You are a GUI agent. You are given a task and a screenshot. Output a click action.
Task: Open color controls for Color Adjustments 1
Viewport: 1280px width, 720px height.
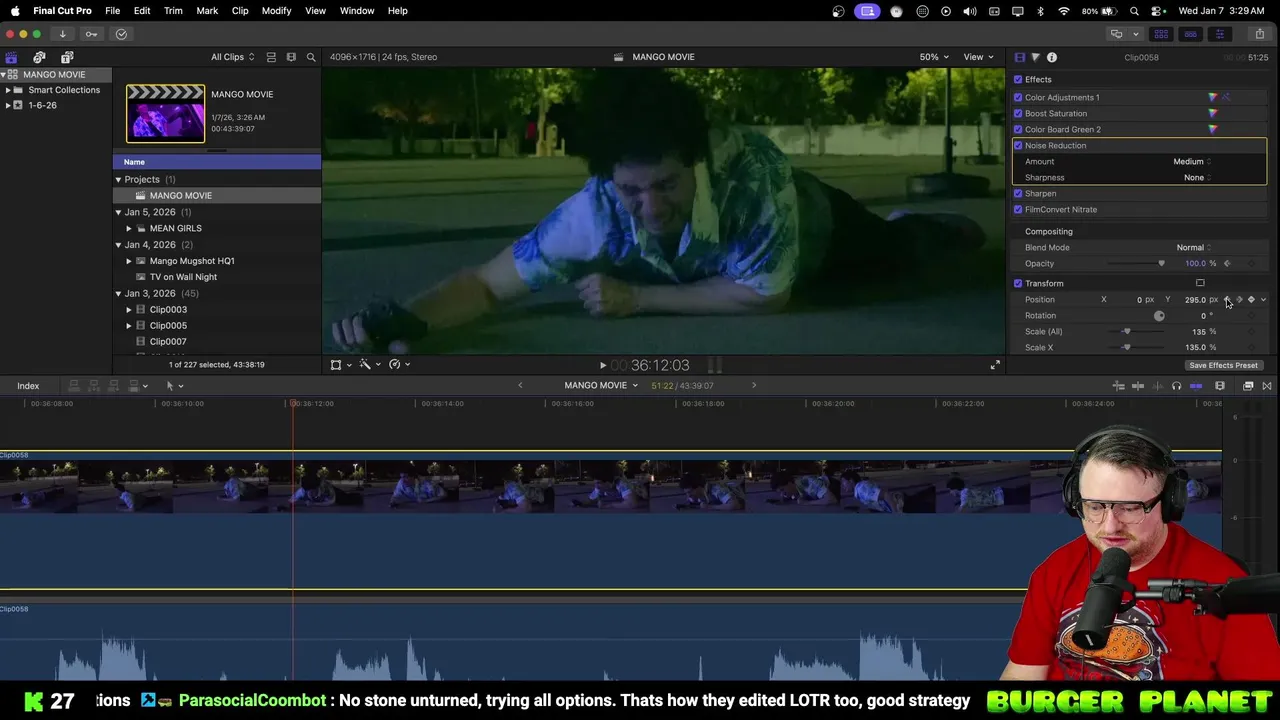coord(1213,97)
